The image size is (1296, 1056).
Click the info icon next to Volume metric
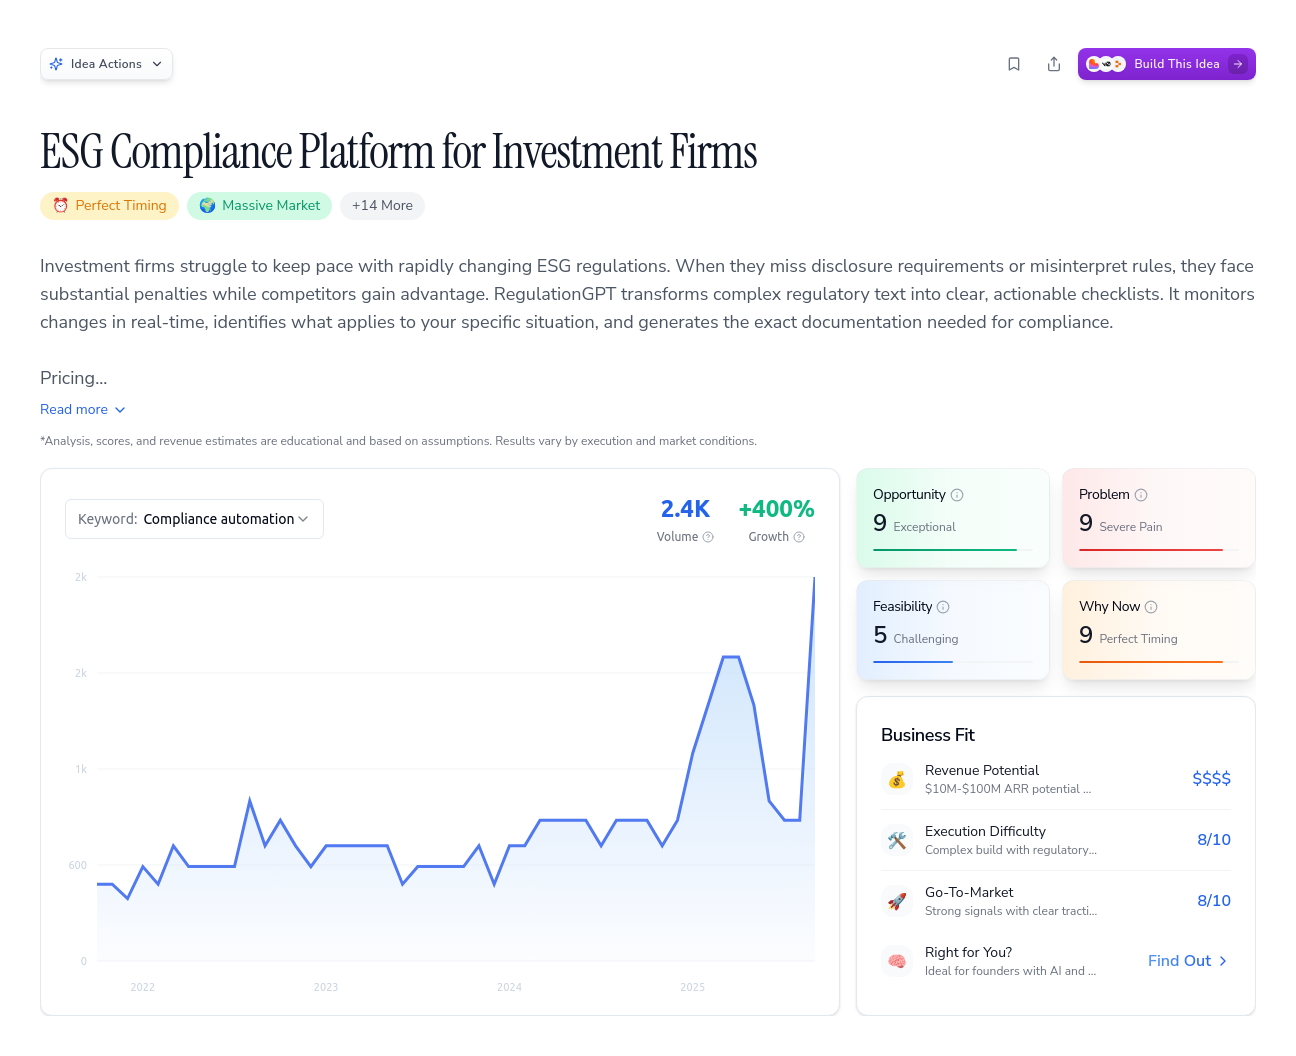pyautogui.click(x=709, y=537)
